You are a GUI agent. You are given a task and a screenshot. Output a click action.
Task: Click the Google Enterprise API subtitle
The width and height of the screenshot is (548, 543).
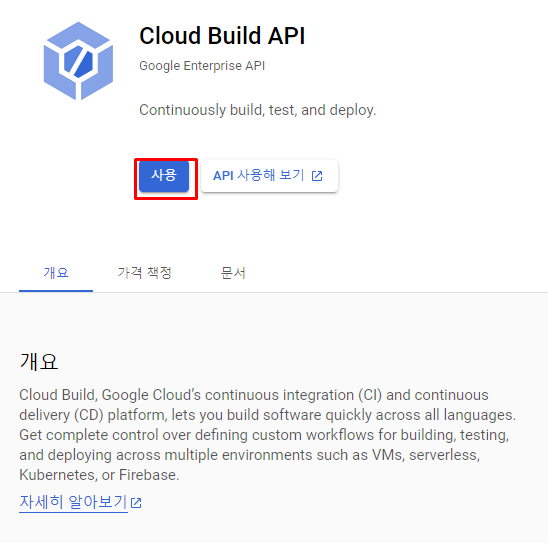click(x=202, y=66)
